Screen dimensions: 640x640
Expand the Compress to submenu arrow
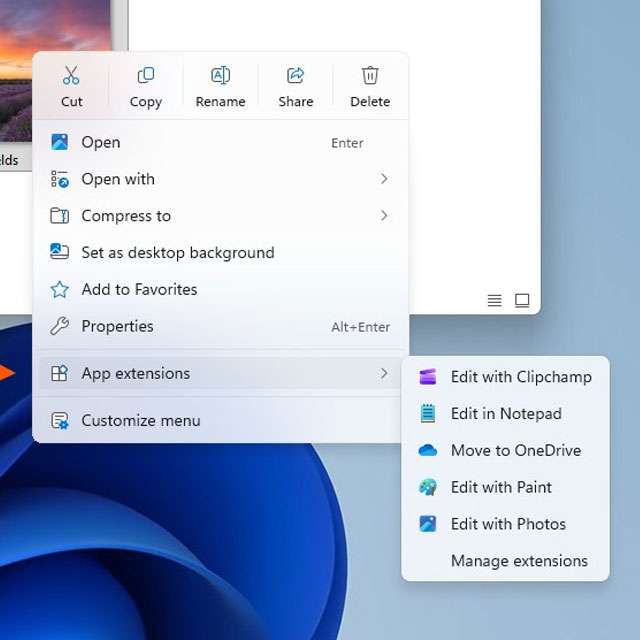384,216
